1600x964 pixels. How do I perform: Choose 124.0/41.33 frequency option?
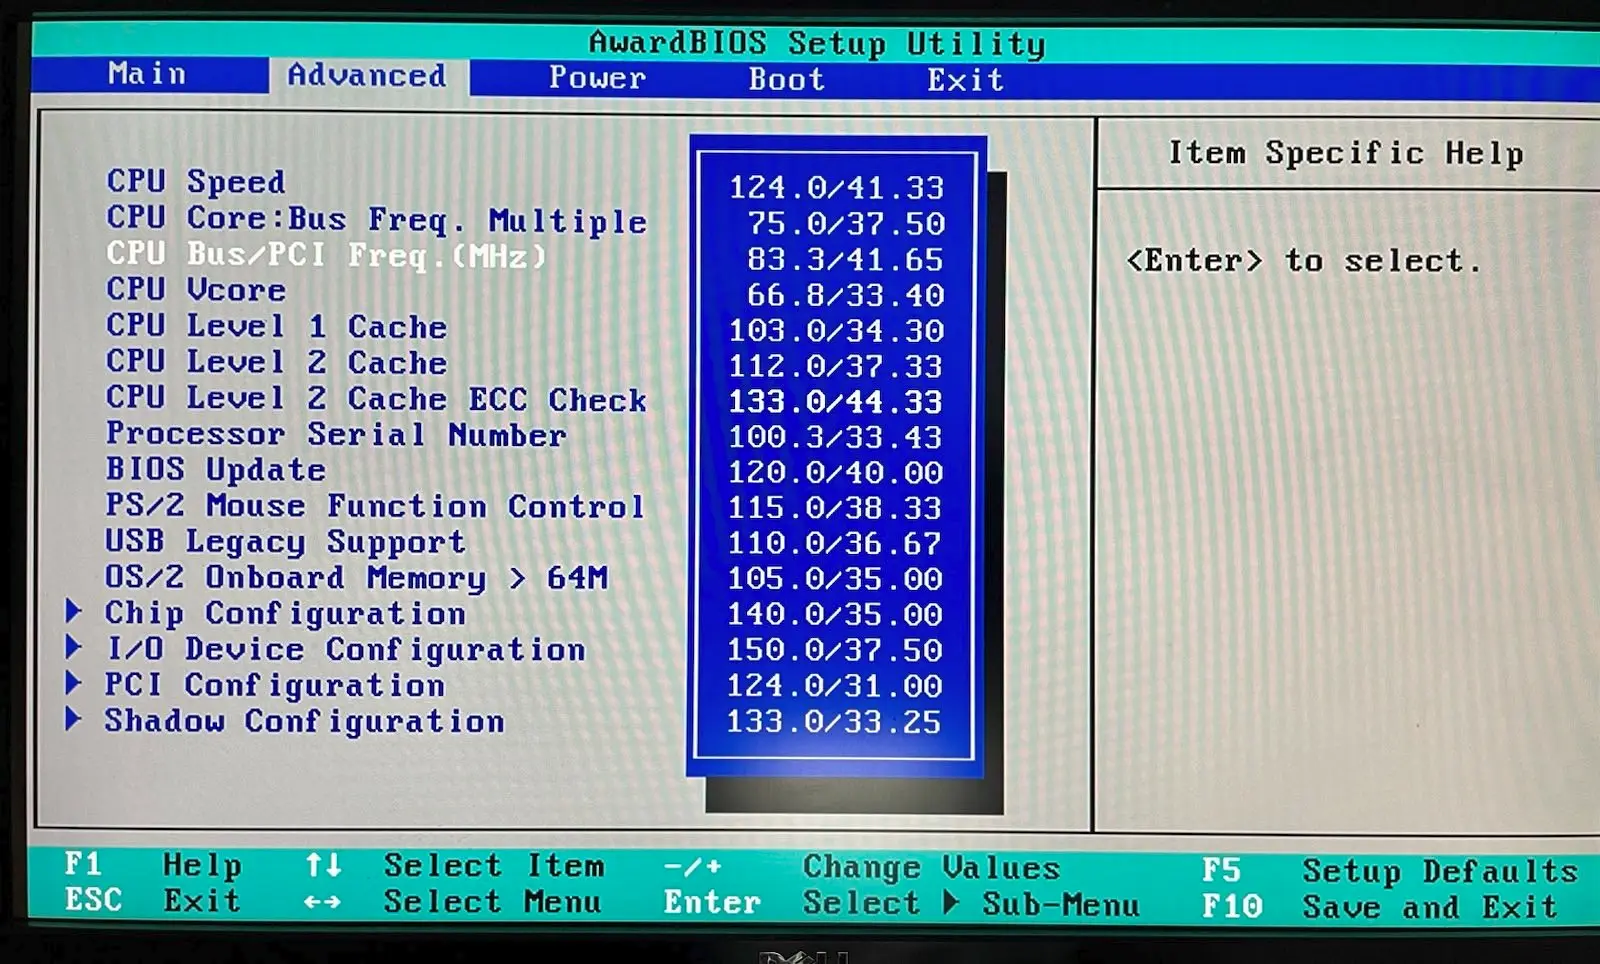coord(837,187)
